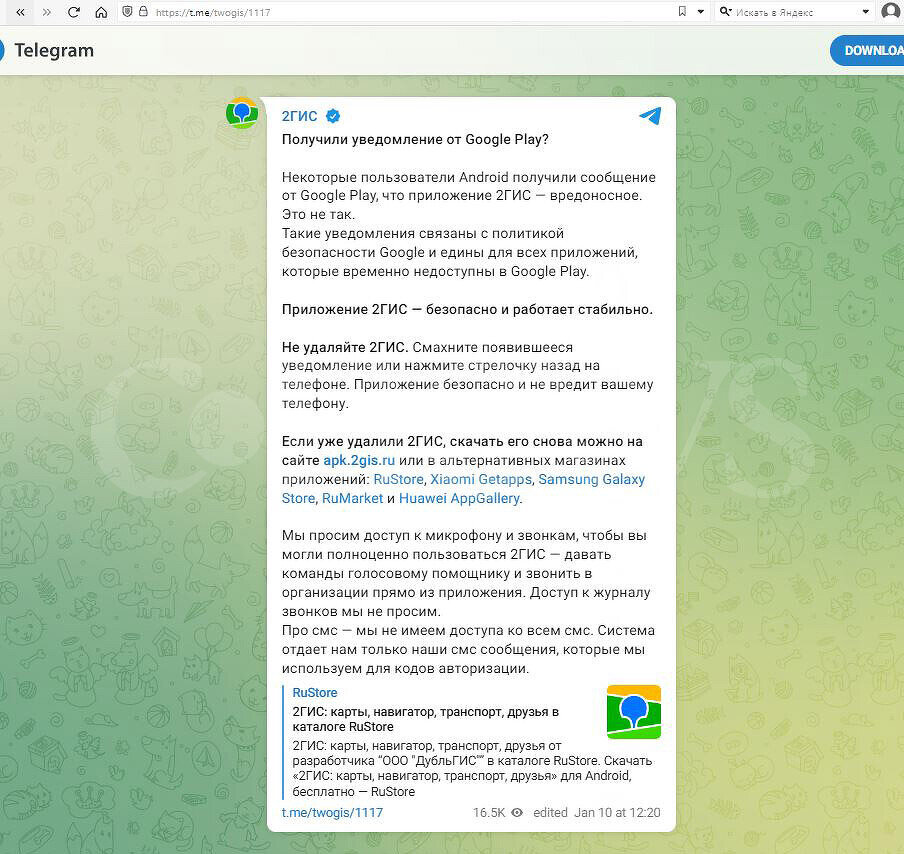Click the 'Jan 10 at 12:20' timestamp
904x854 pixels.
tap(617, 812)
